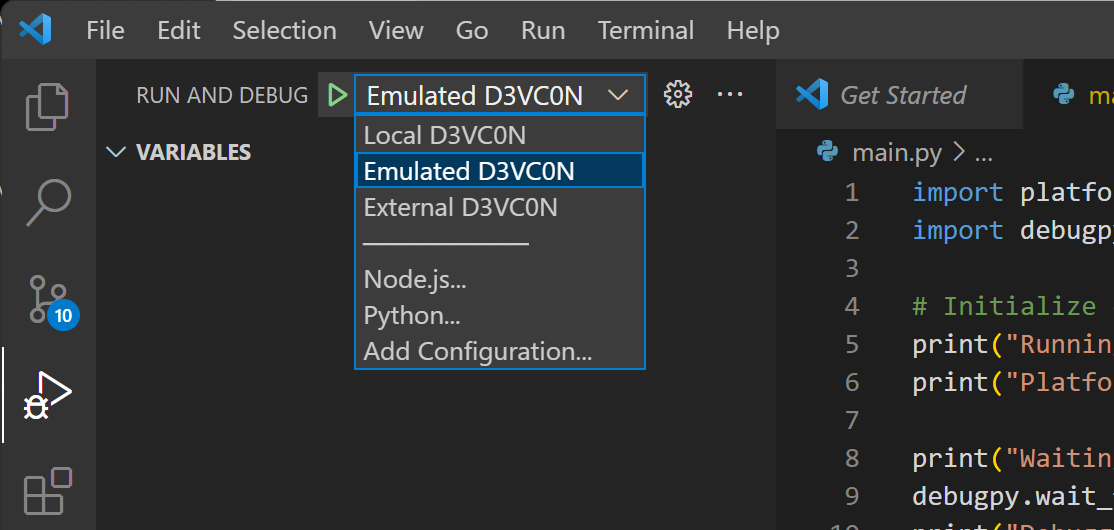This screenshot has width=1114, height=530.
Task: Pick Emulated D3VC0N in the dropdown list
Action: (469, 171)
